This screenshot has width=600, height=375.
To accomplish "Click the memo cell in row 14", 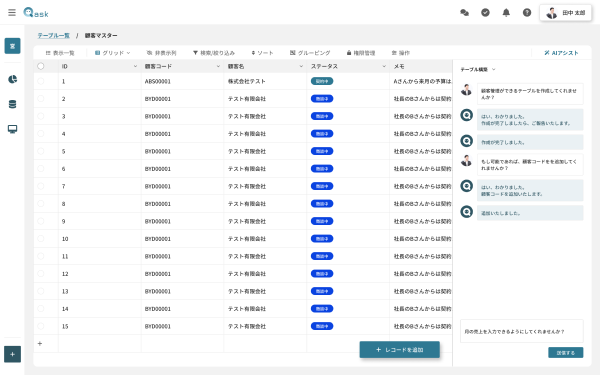I will (421, 309).
